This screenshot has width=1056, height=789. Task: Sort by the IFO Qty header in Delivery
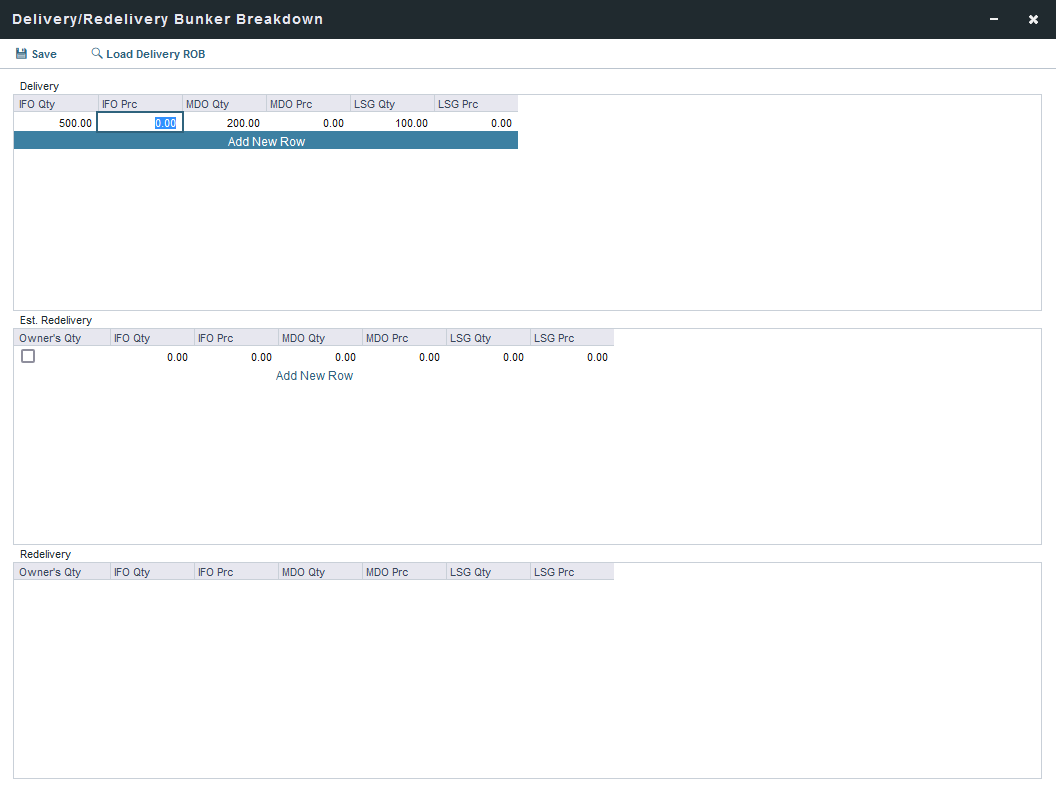point(56,104)
